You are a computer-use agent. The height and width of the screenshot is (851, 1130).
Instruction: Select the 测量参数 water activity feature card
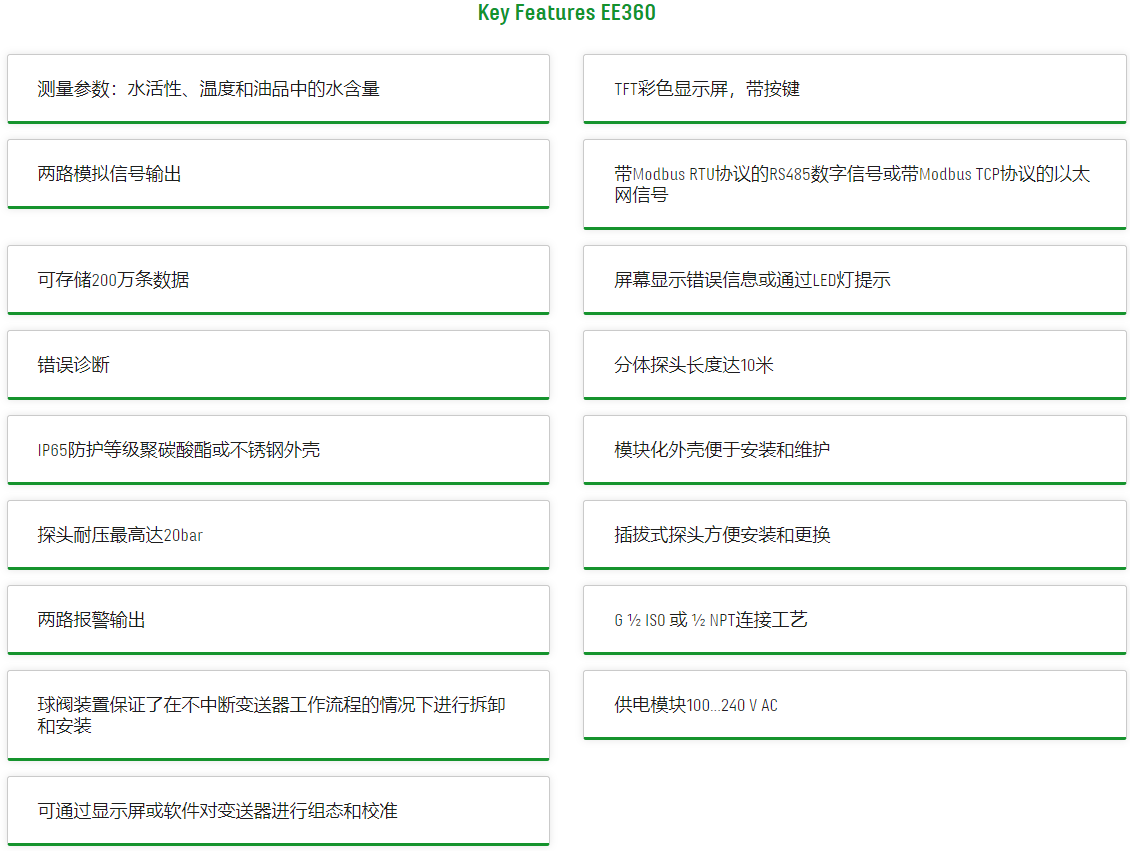point(278,89)
